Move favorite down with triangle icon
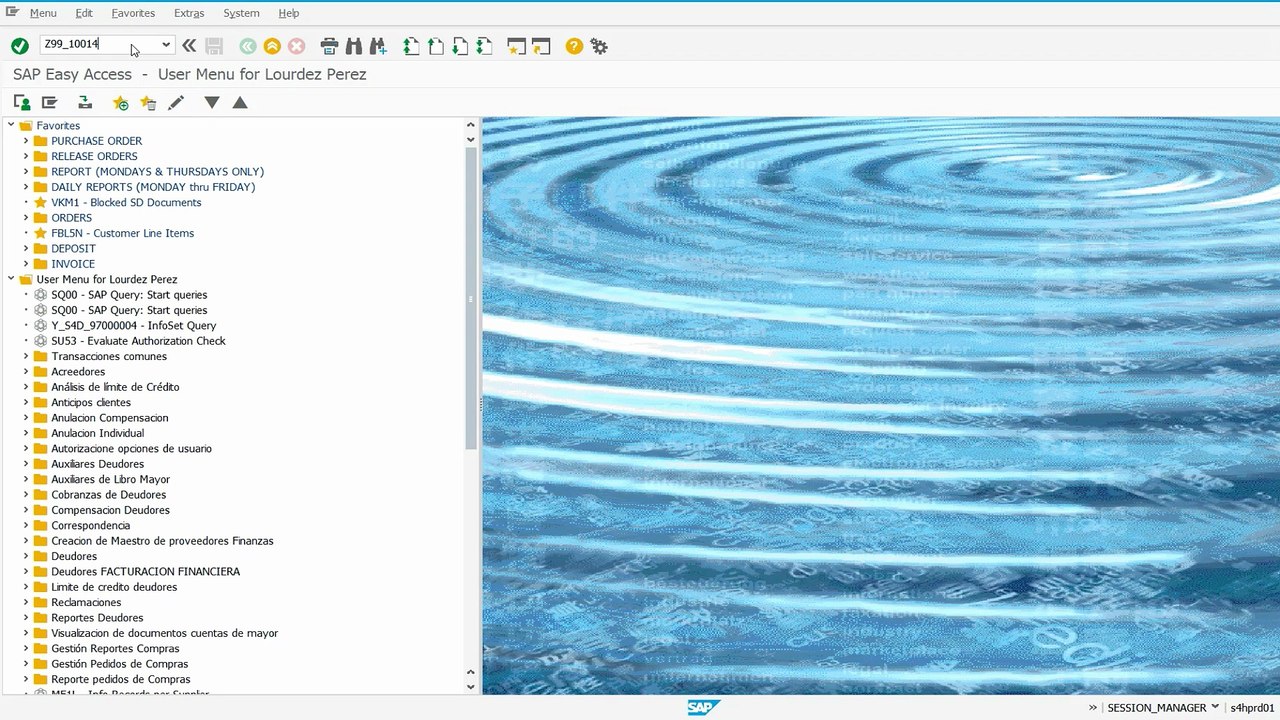The image size is (1280, 720). tap(211, 103)
